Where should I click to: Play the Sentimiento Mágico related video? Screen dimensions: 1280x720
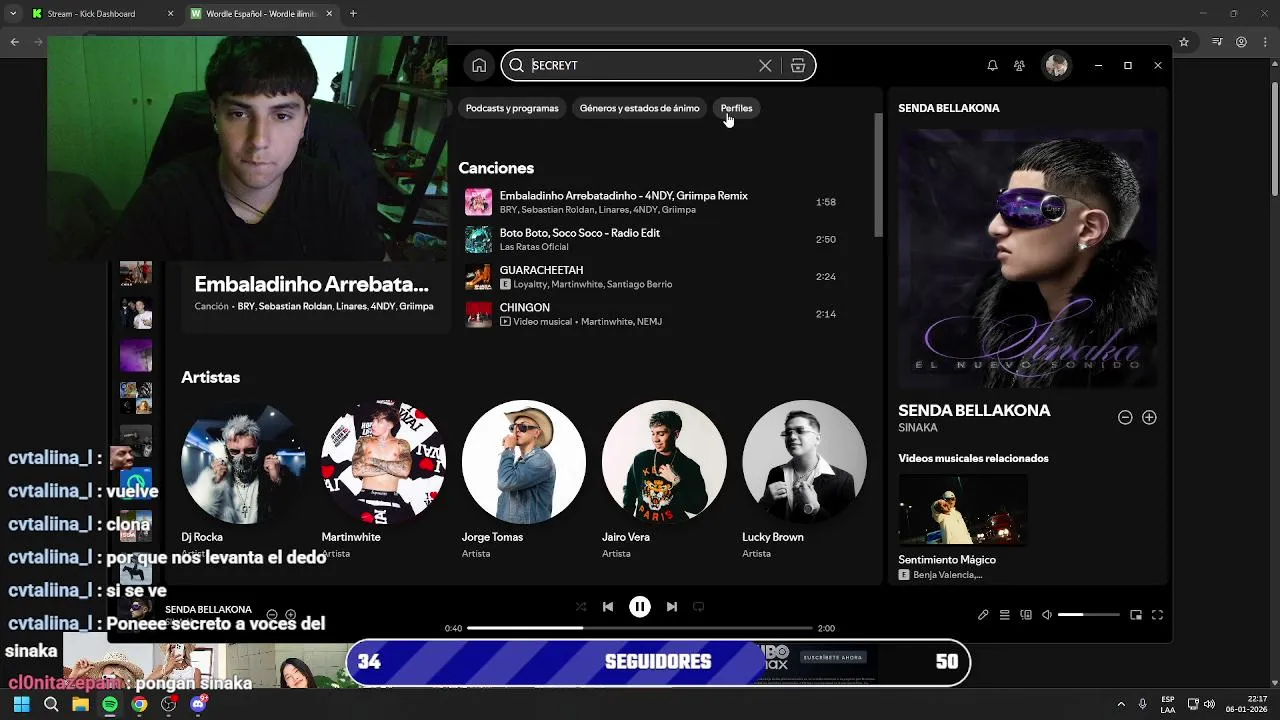click(x=963, y=510)
